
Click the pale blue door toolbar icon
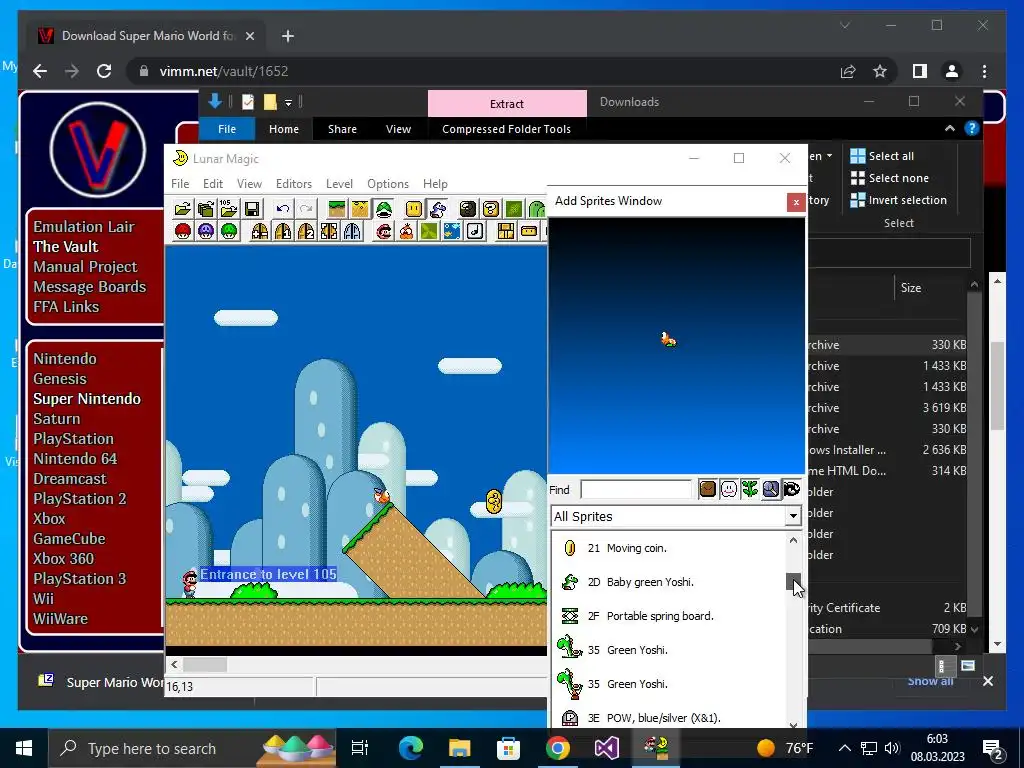pos(352,231)
